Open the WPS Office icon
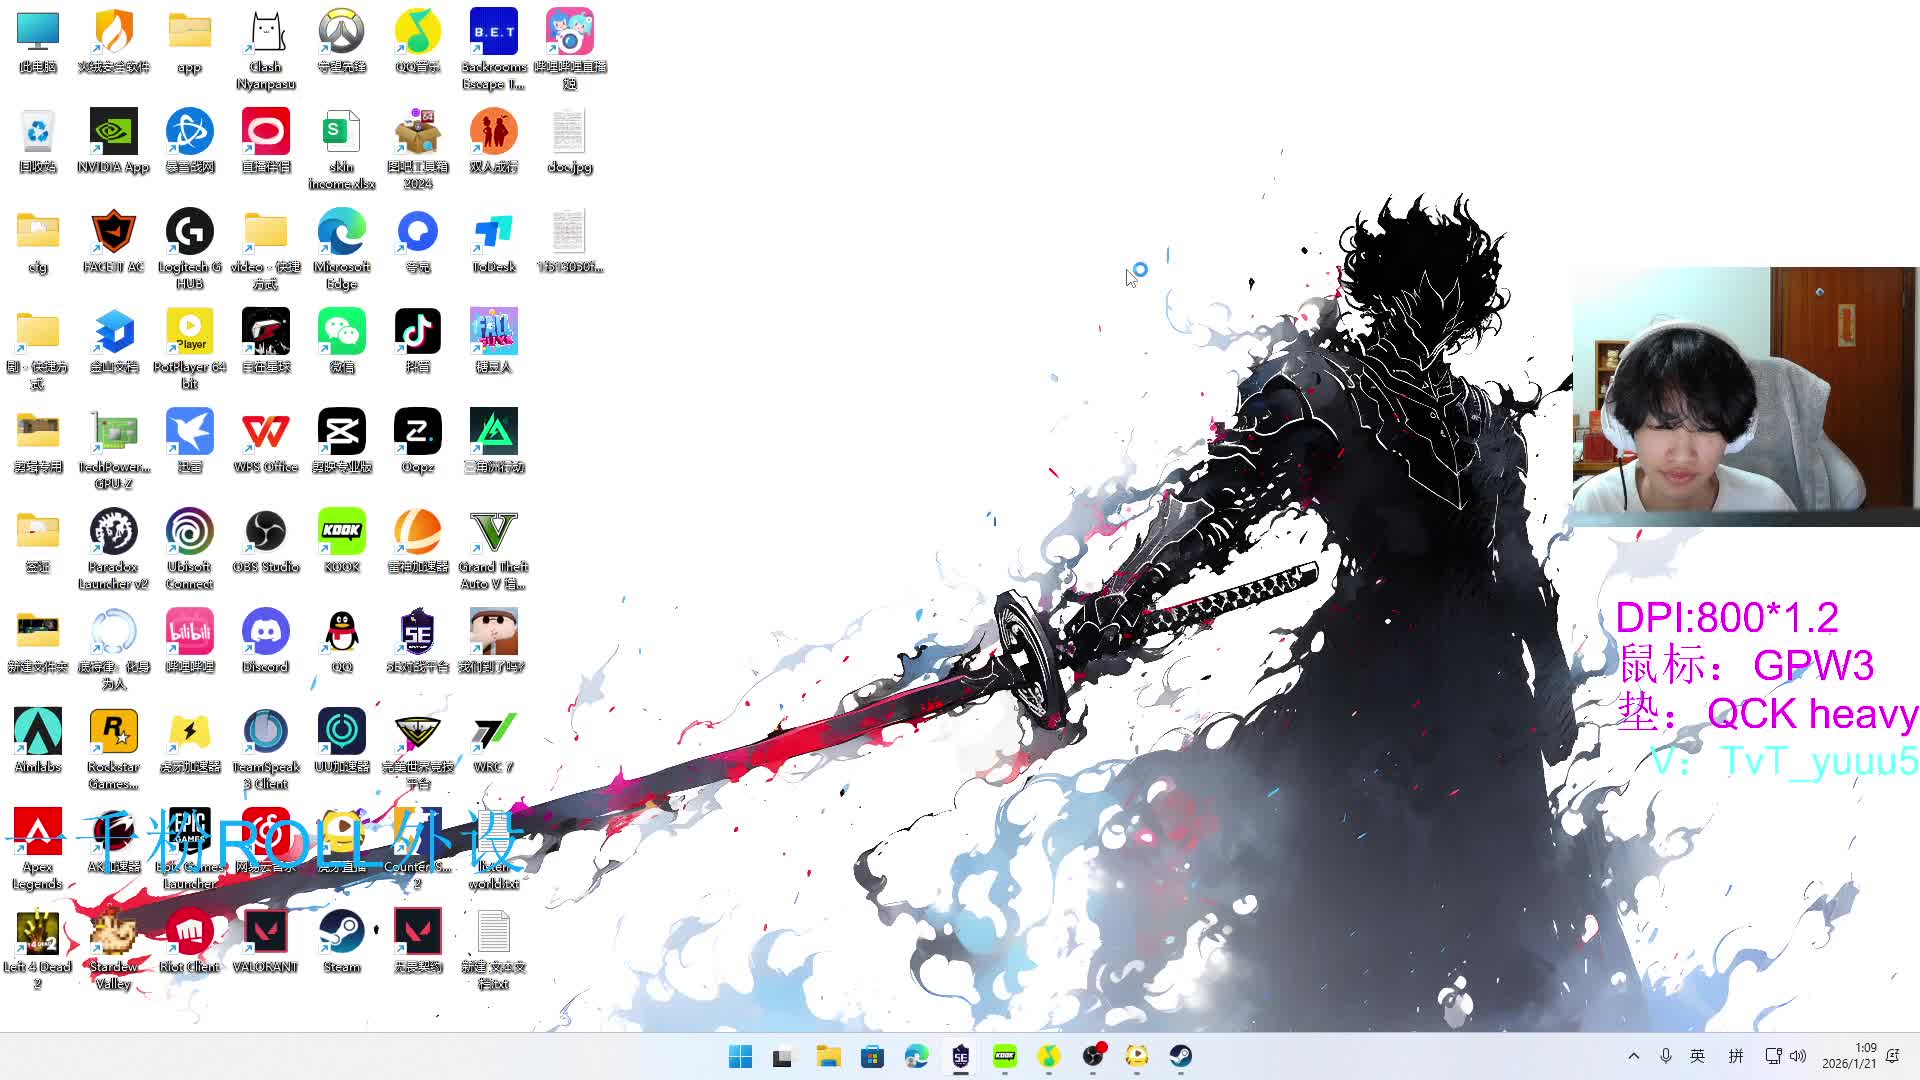1920x1080 pixels. pyautogui.click(x=265, y=433)
